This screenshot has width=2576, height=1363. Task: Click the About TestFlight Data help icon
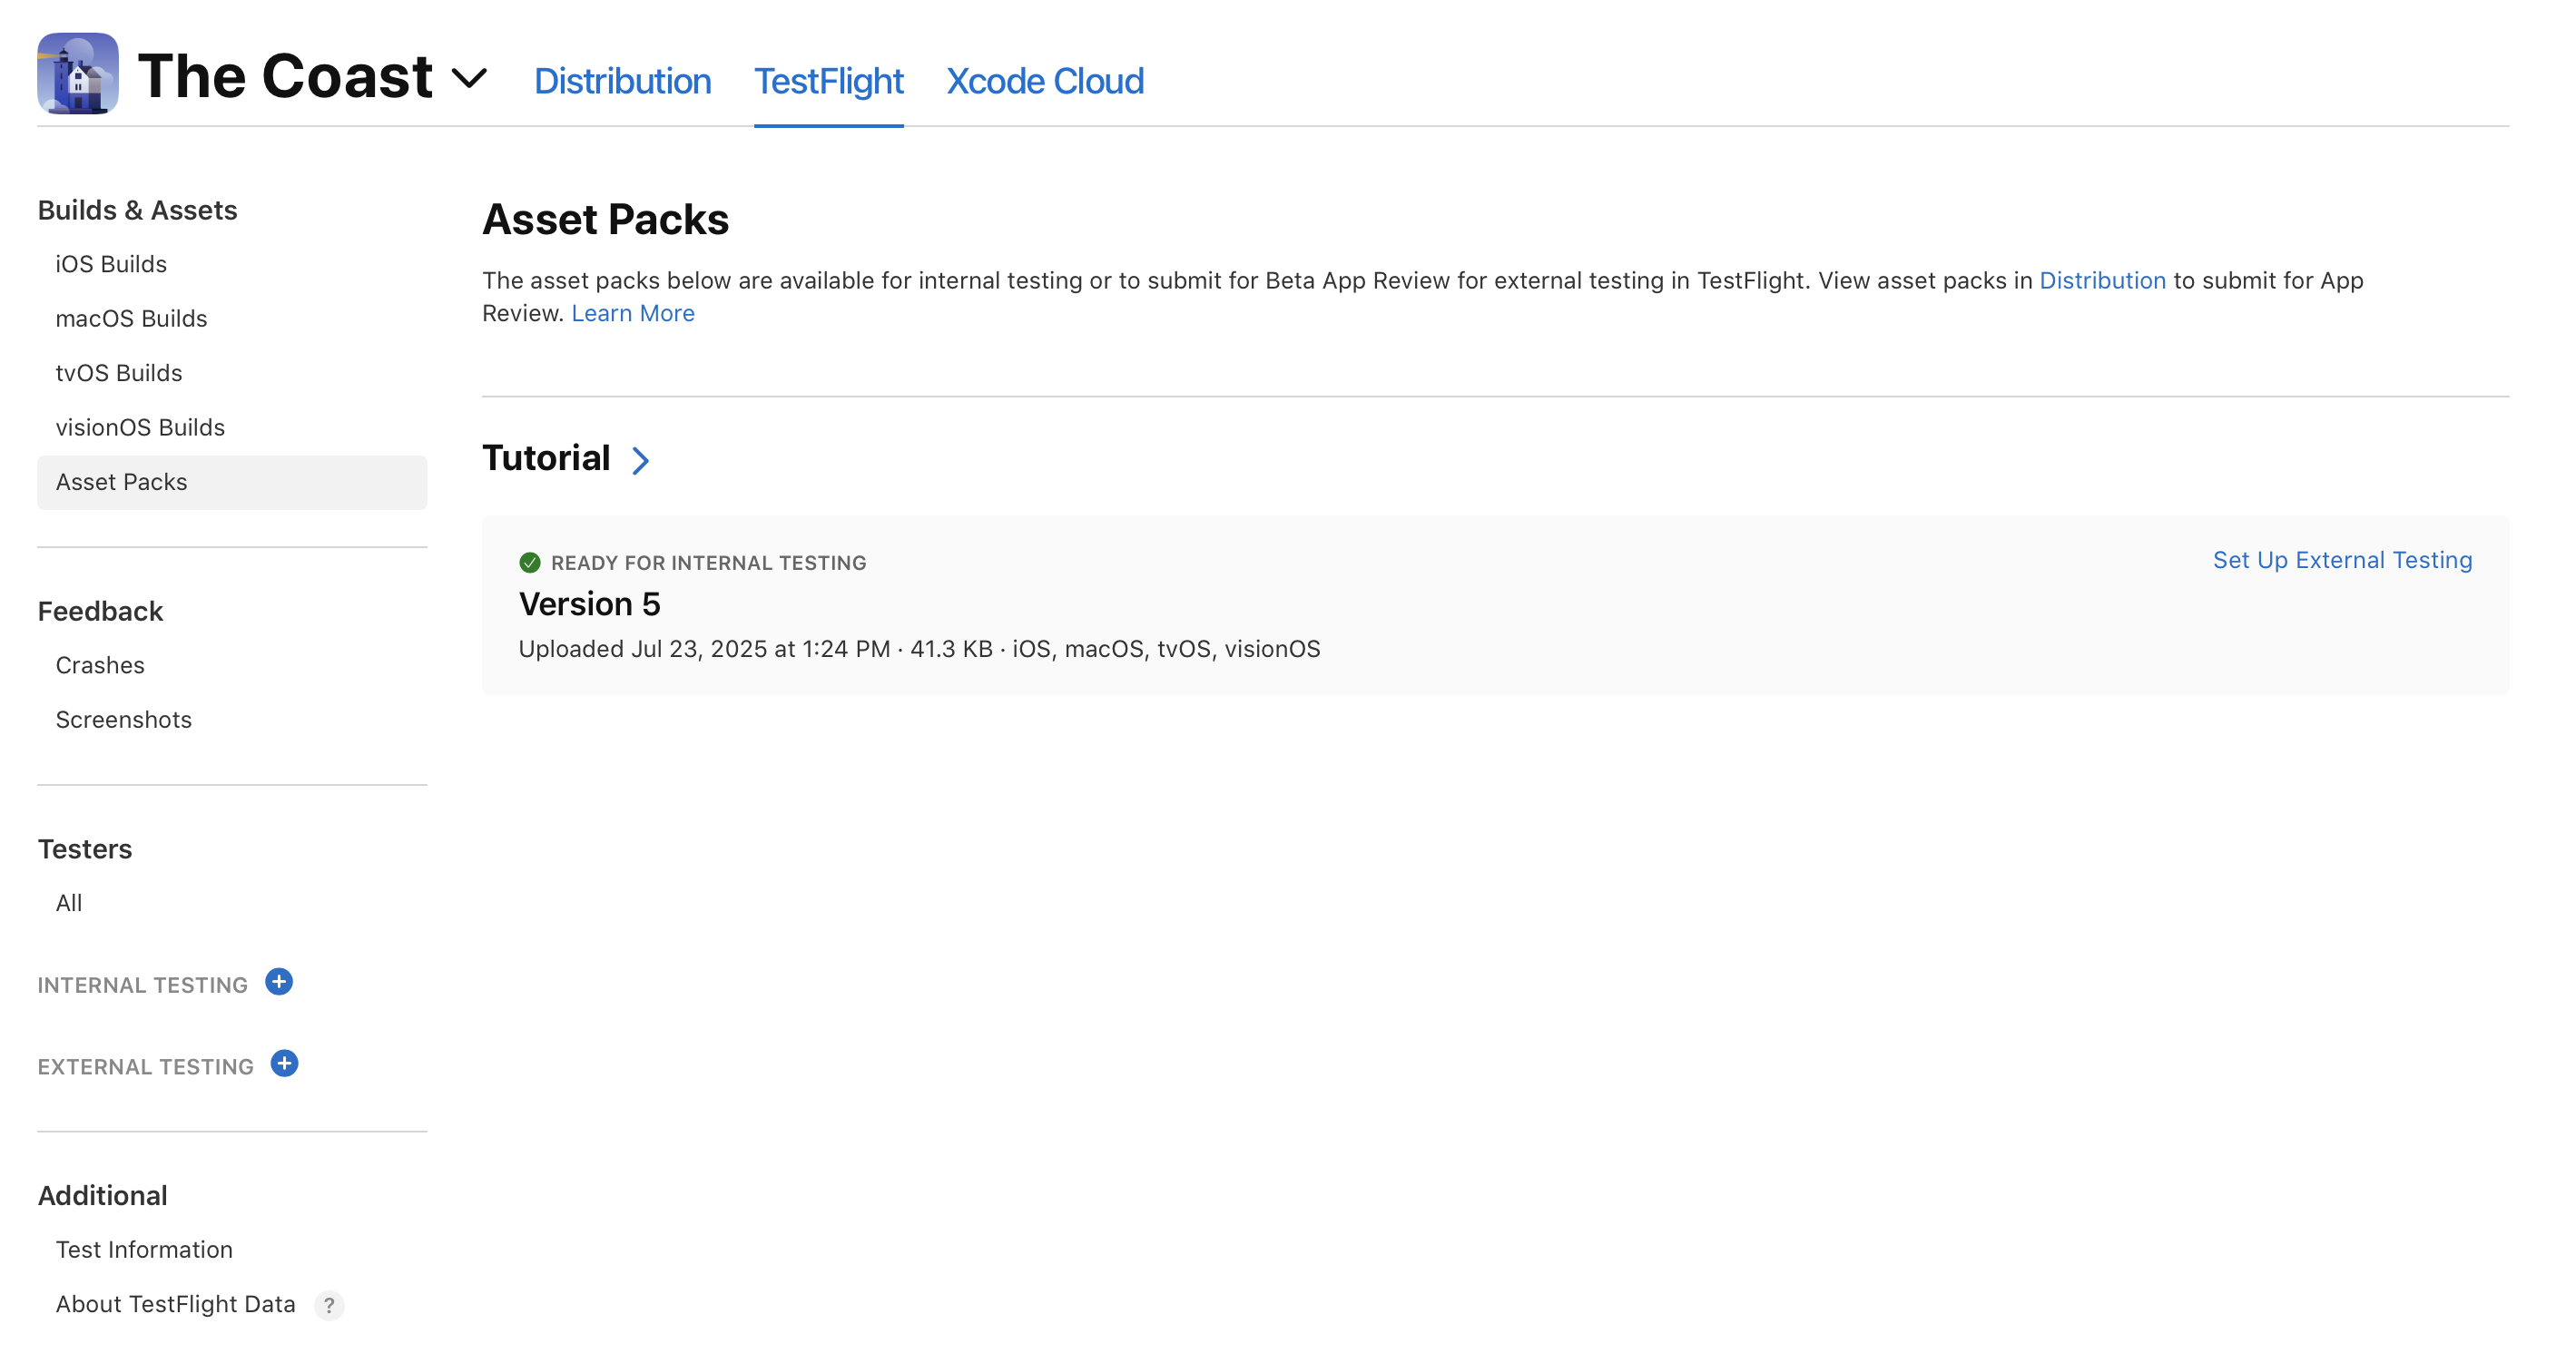[x=328, y=1305]
